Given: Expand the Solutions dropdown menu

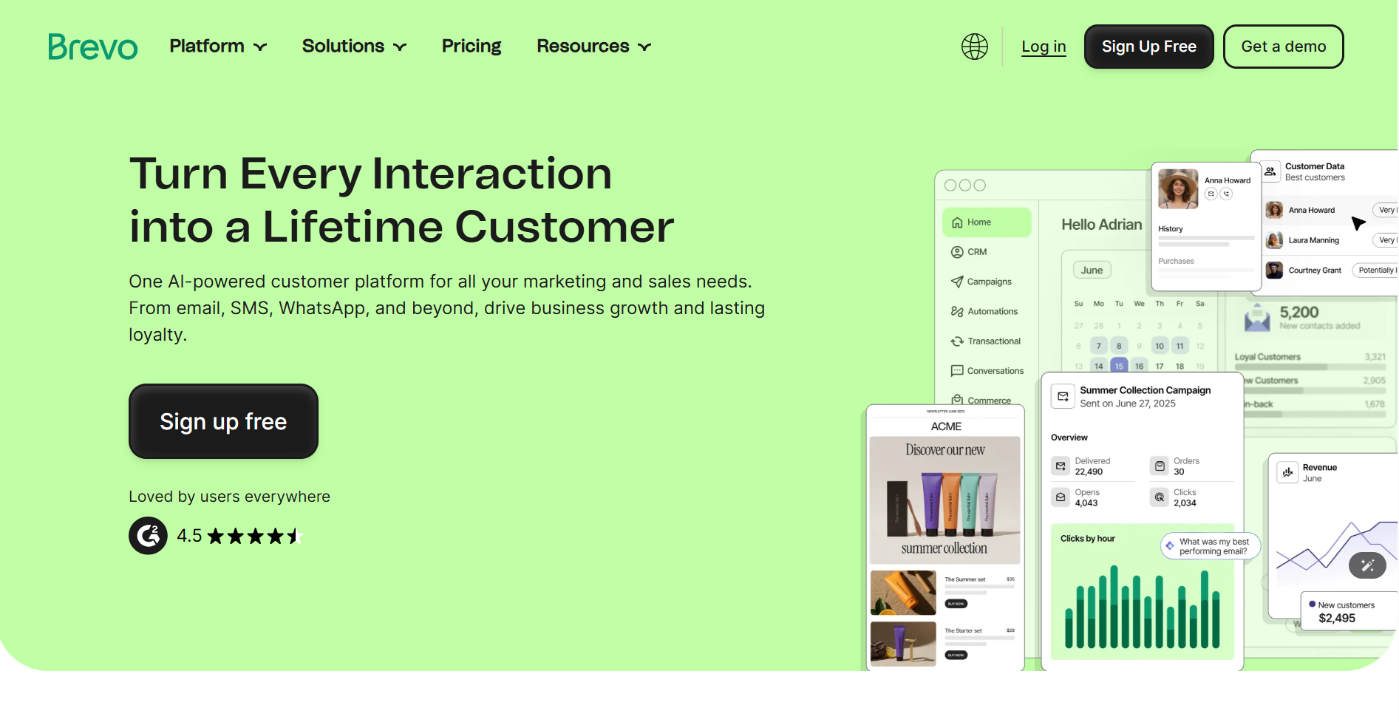Looking at the screenshot, I should coord(354,46).
